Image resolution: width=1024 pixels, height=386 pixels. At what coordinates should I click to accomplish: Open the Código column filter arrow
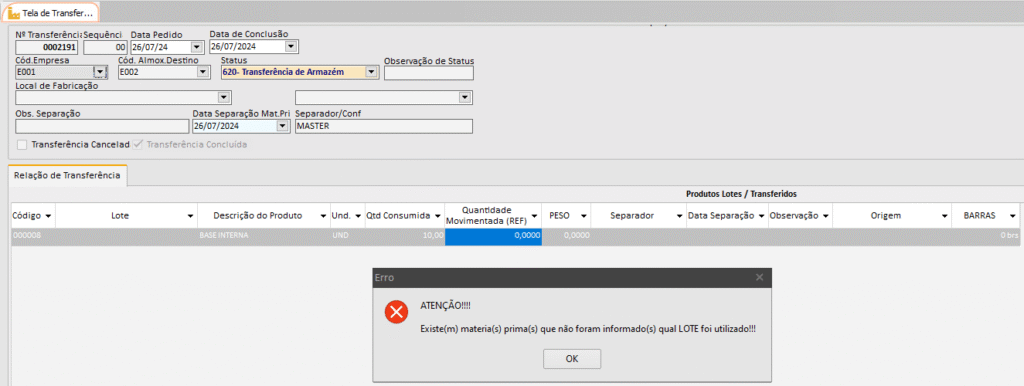(49, 216)
